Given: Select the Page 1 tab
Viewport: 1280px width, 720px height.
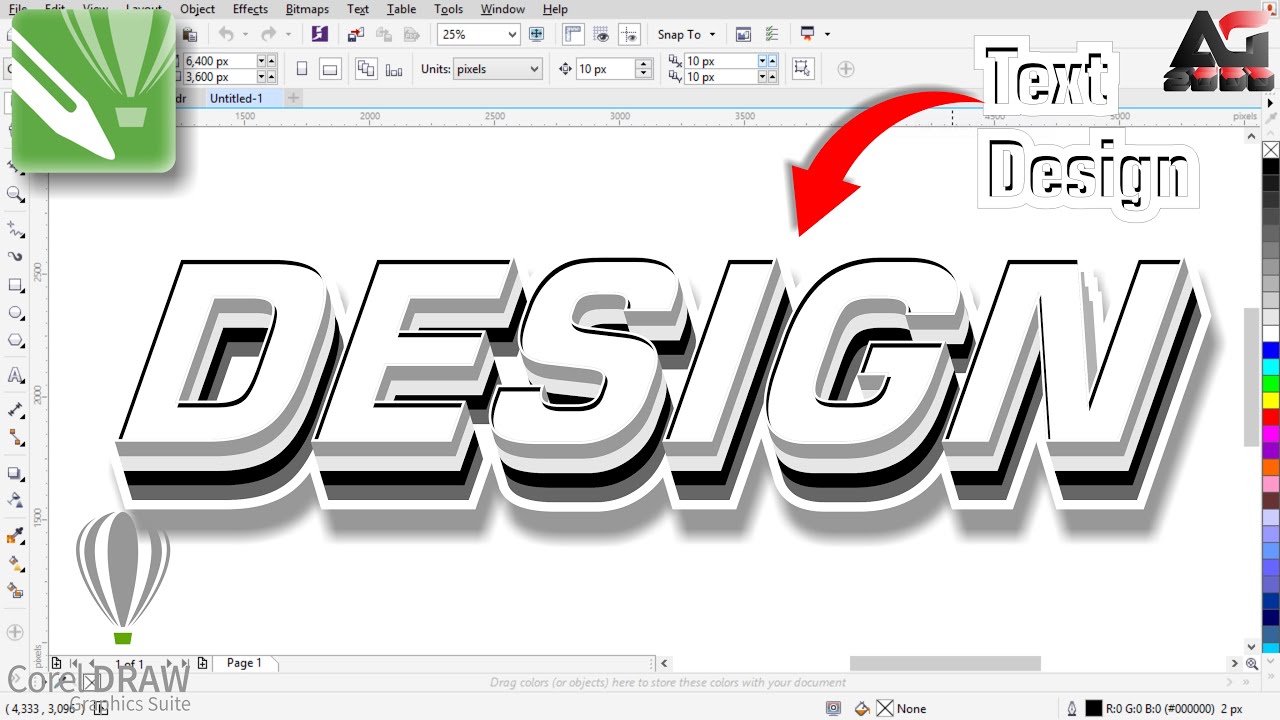Looking at the screenshot, I should (244, 663).
